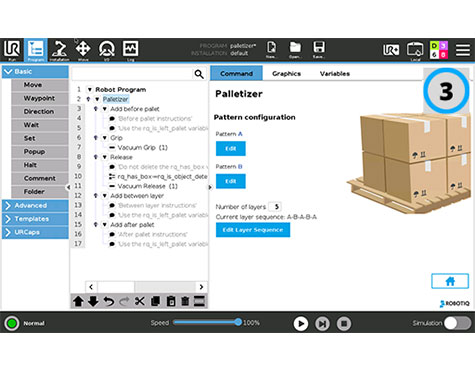Screen dimensions: 475x371
Task: Paste node with clipboard icon
Action: [x=171, y=301]
